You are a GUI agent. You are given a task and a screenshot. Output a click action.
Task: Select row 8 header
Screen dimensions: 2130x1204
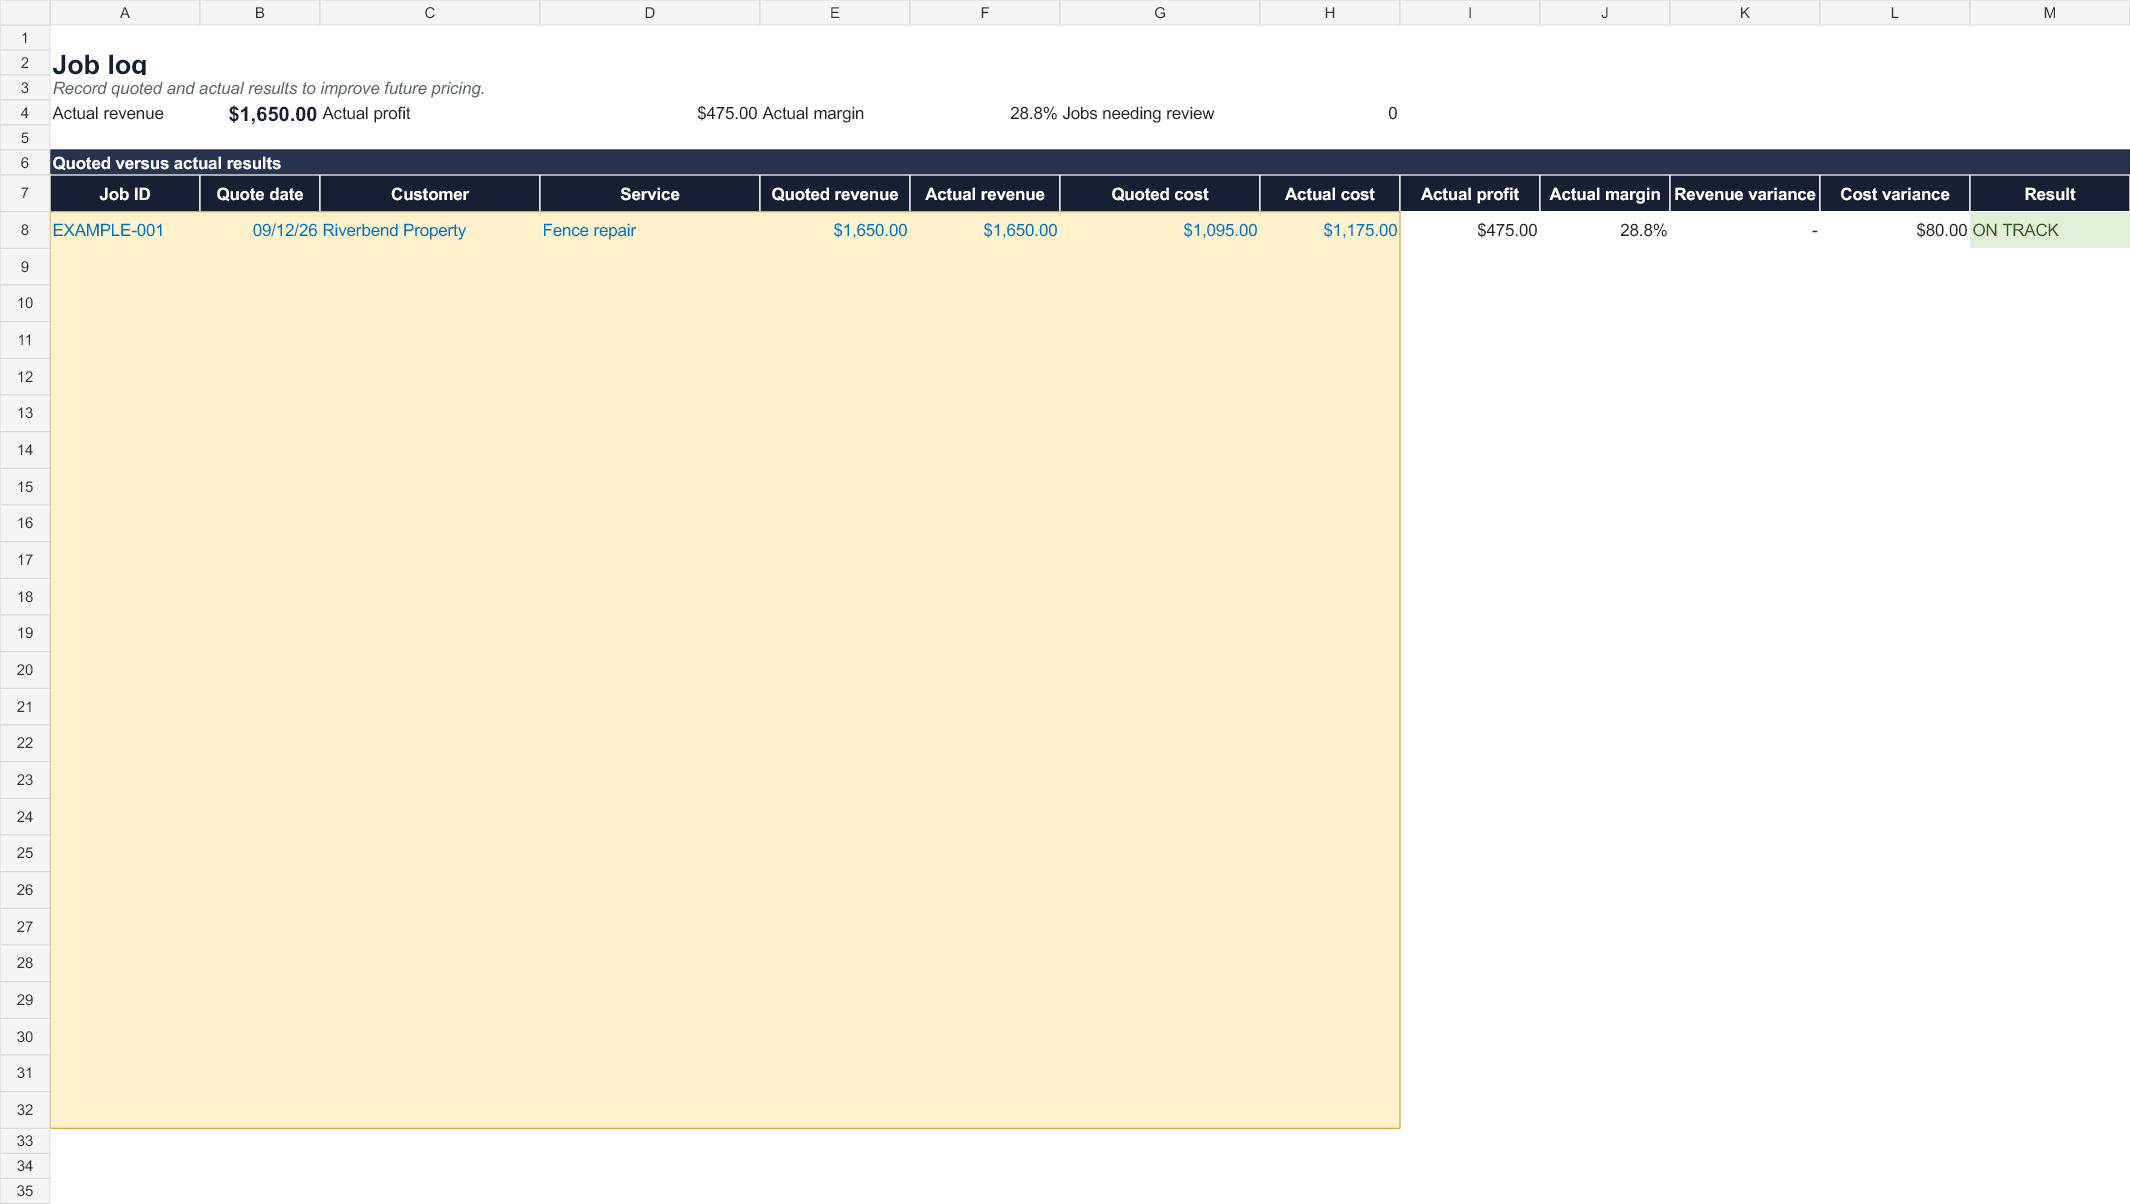tap(25, 230)
